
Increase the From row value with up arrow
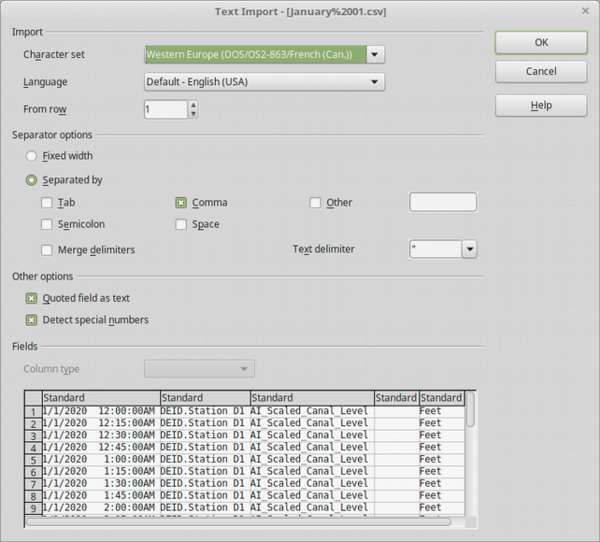coord(193,105)
